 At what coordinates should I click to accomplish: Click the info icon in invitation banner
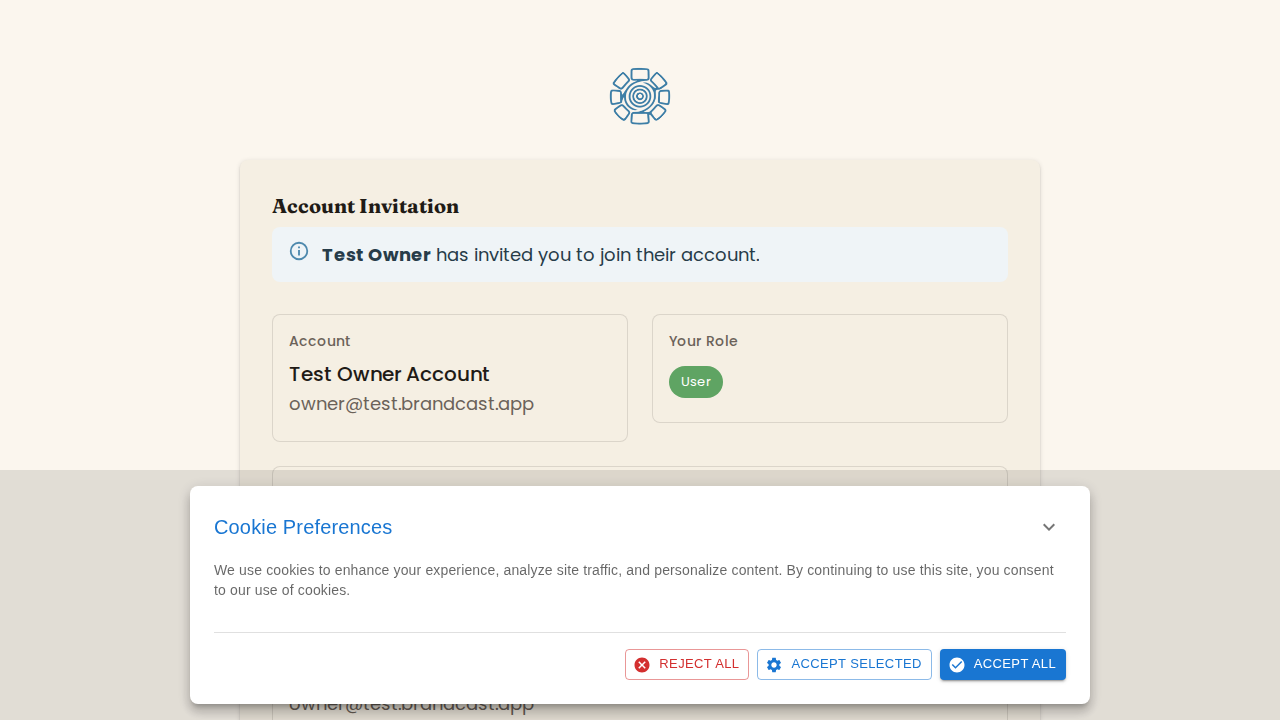point(299,251)
